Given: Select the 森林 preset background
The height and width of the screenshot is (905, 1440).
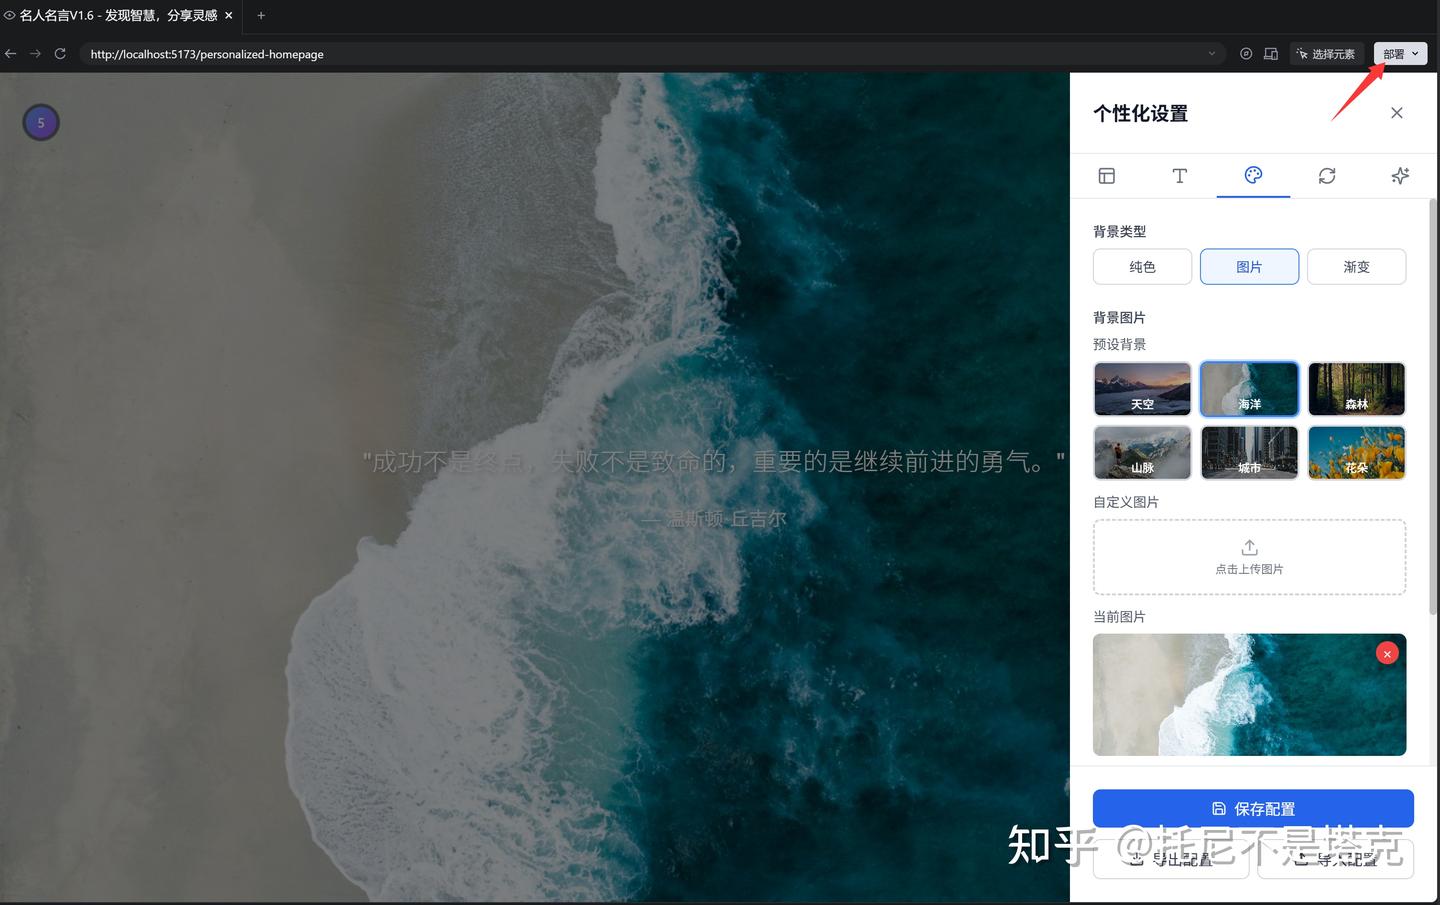Looking at the screenshot, I should tap(1356, 389).
